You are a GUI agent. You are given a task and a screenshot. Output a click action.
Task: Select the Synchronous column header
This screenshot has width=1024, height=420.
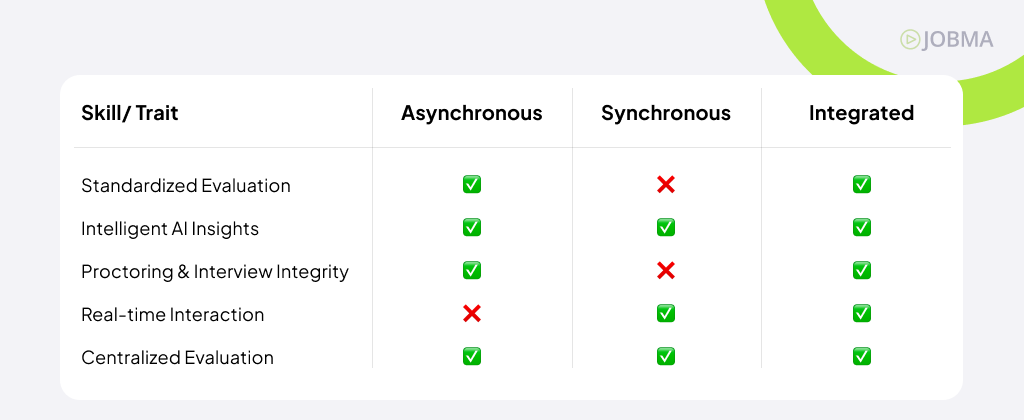[x=666, y=113]
